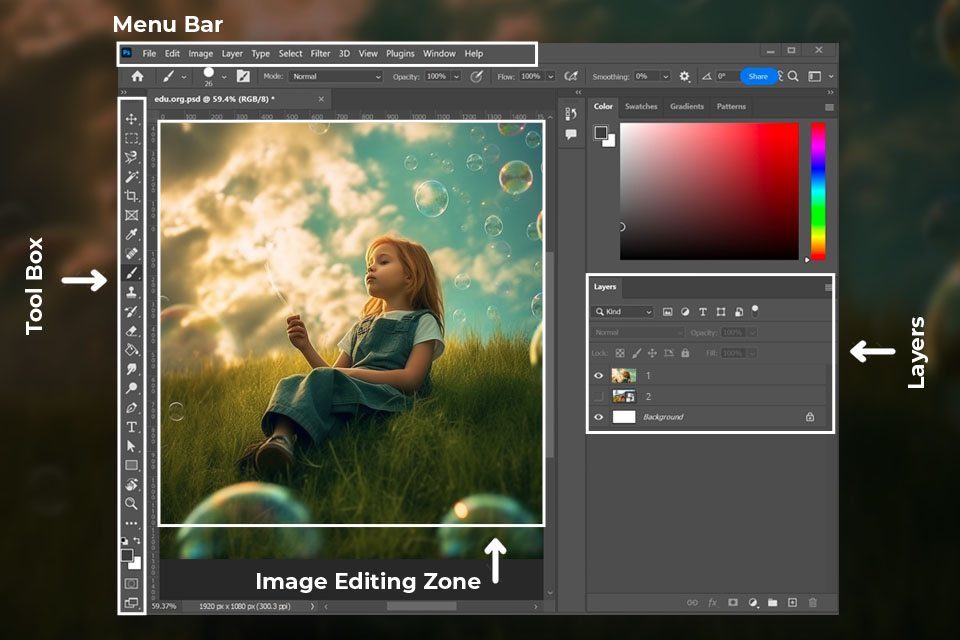Click the Search magnifier in options bar
This screenshot has height=640, width=960.
(x=793, y=77)
